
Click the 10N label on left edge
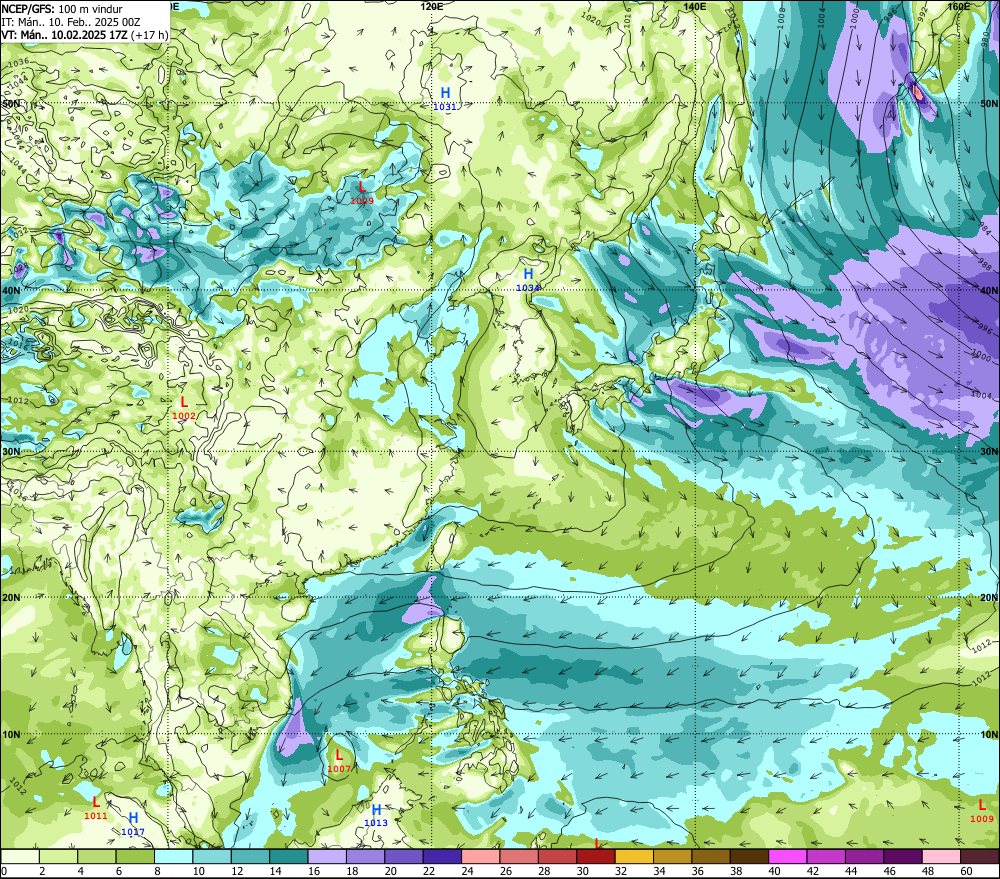(x=11, y=735)
